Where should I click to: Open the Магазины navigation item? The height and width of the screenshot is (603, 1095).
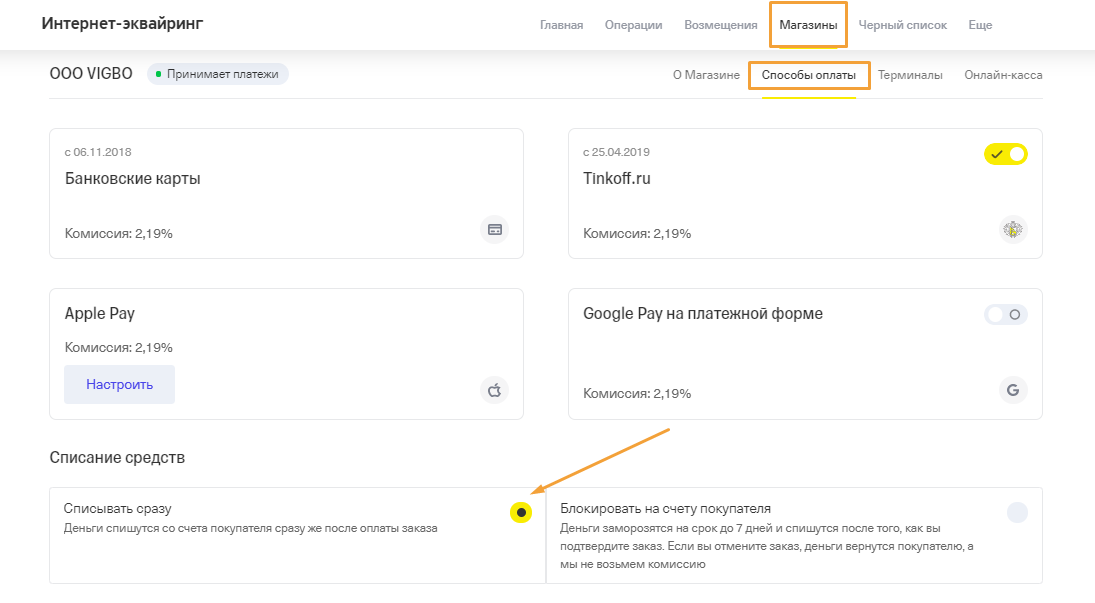tap(808, 25)
